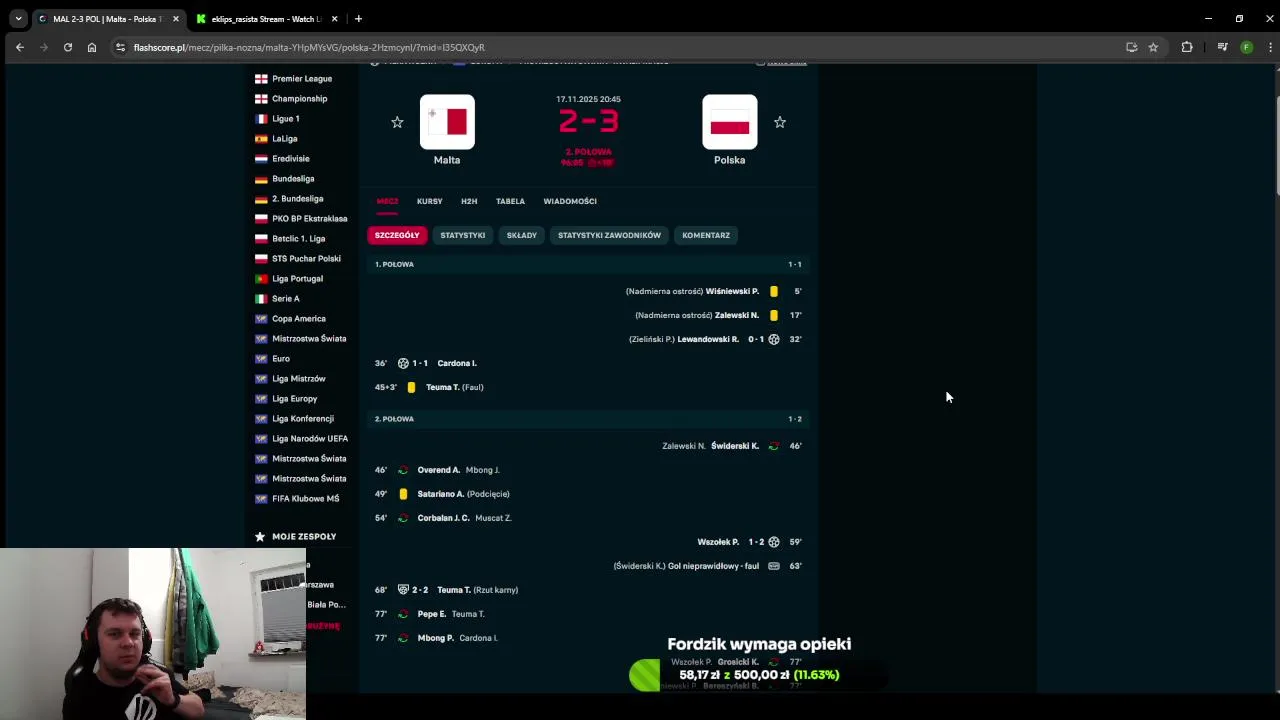This screenshot has height=720, width=1280.
Task: Click the goal ball icon at 36' Cardona
Action: pos(403,363)
